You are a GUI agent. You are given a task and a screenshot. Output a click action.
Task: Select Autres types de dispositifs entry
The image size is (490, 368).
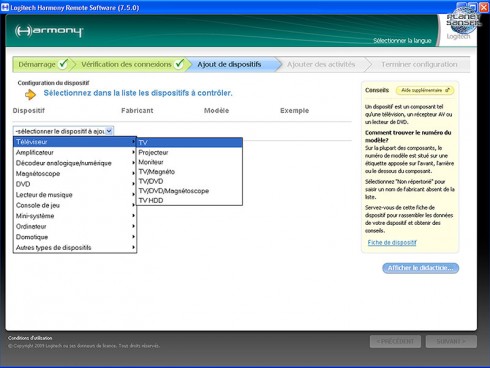pos(75,248)
